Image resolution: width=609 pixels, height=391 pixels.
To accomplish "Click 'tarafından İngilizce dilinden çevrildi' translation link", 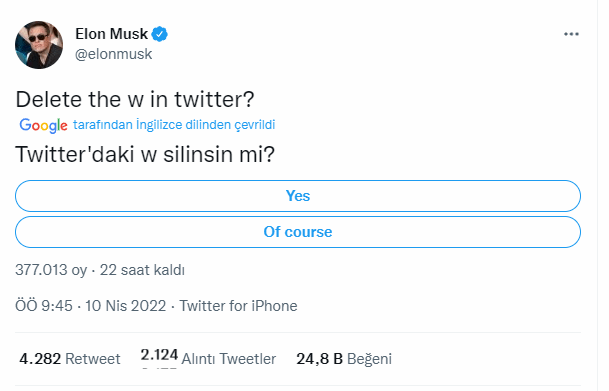I will coord(174,125).
